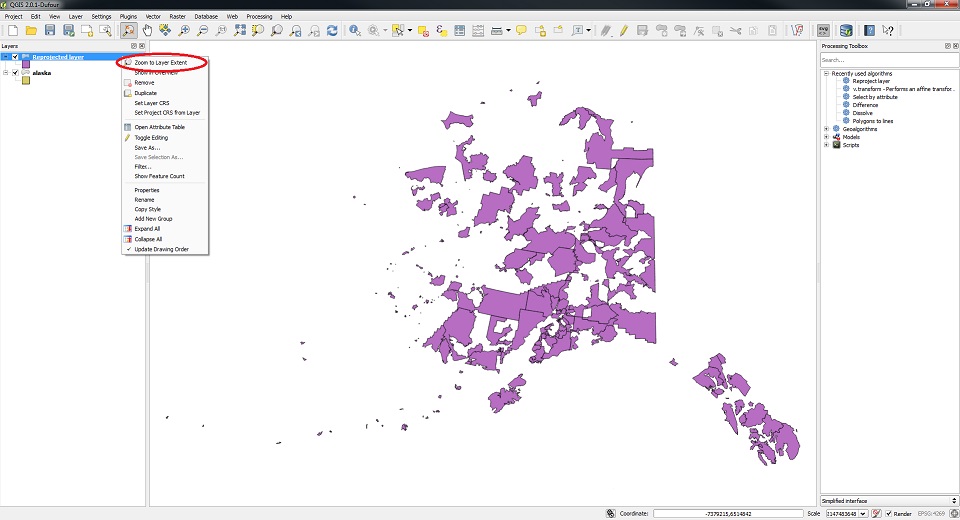Click the Zoom to Layer toolbar icon
Viewport: 960px width, 520px height.
(277, 30)
